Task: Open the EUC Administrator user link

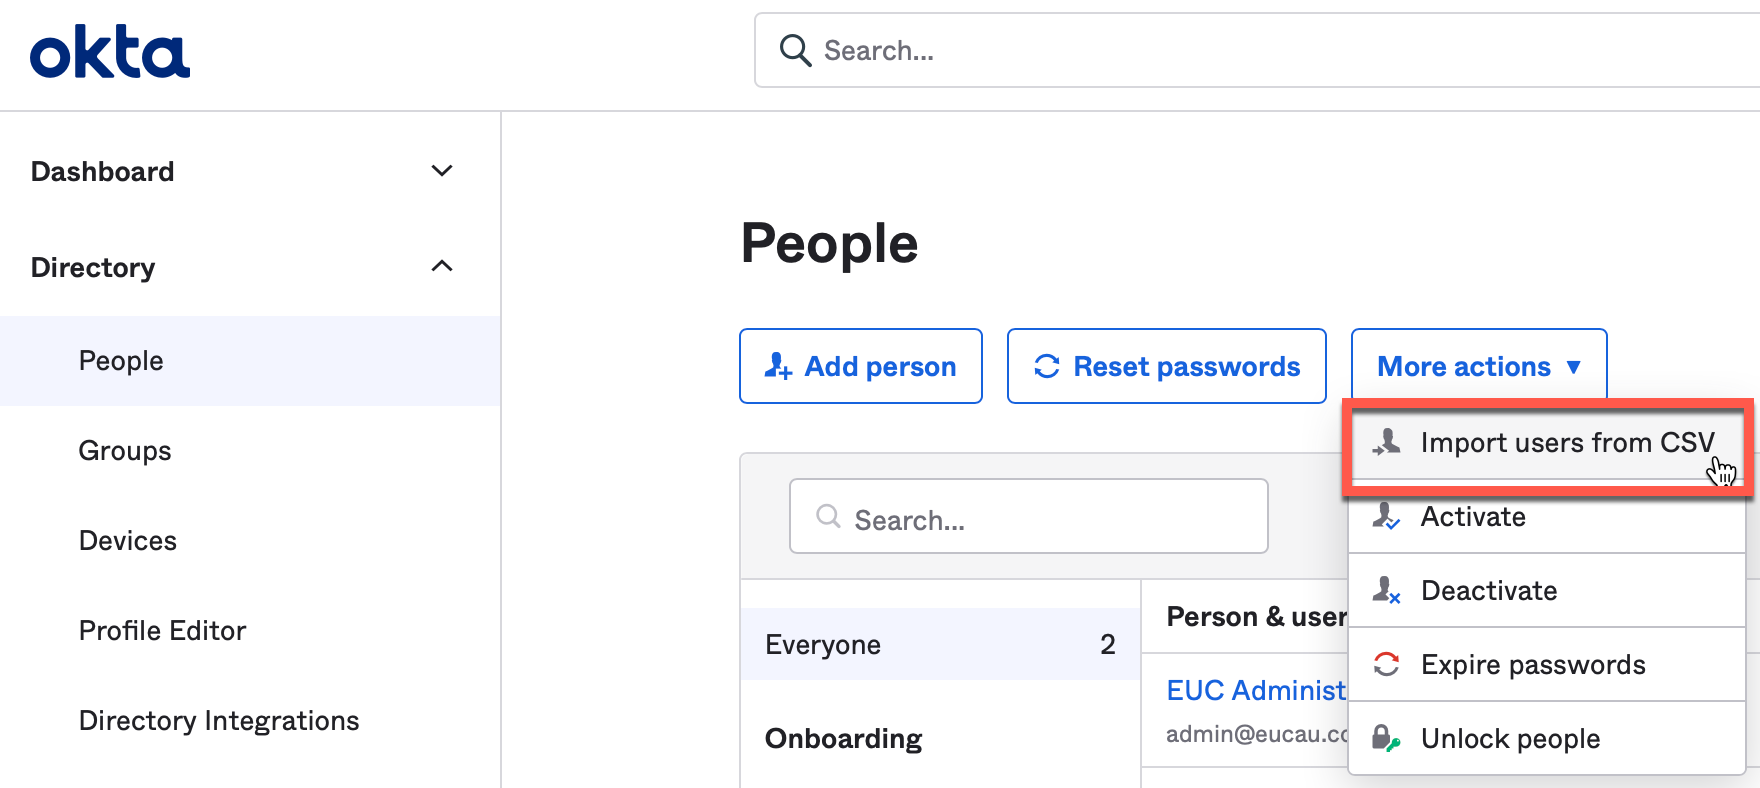Action: click(x=1256, y=691)
